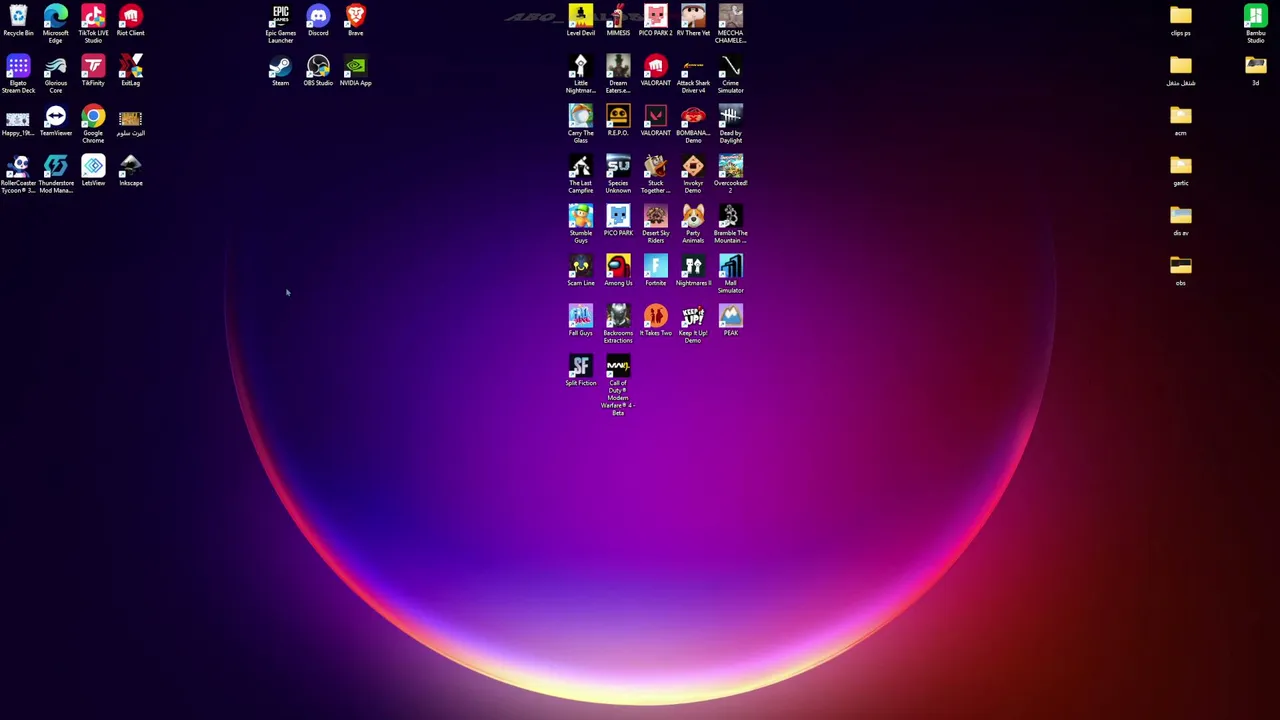Screen dimensions: 1280x720
Task: Select the 'obs' folder on desktop
Action: (x=1181, y=270)
